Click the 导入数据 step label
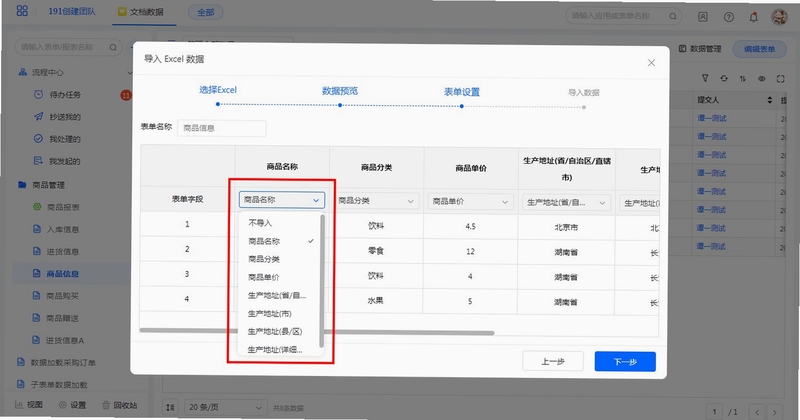Screen dimensions: 800x420 pyautogui.click(x=584, y=92)
